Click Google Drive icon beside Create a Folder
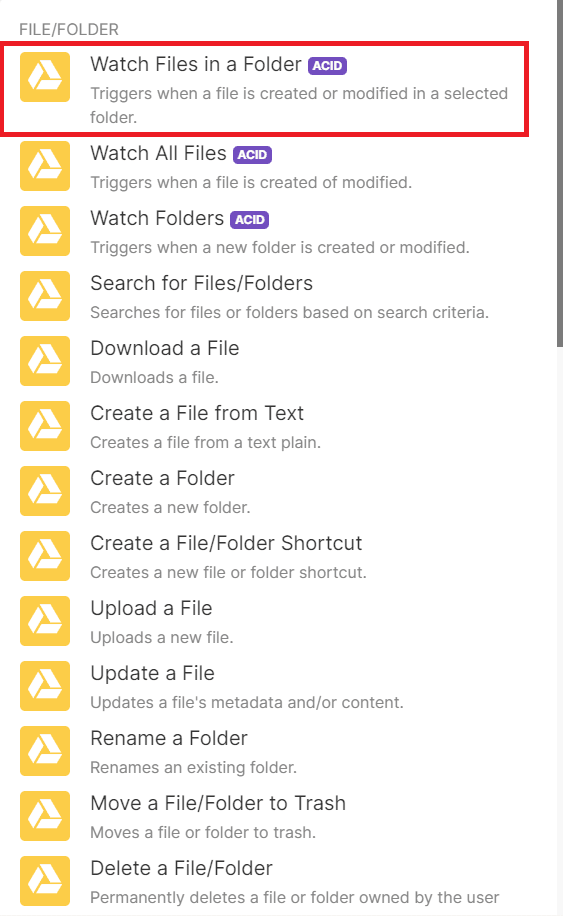 [45, 491]
